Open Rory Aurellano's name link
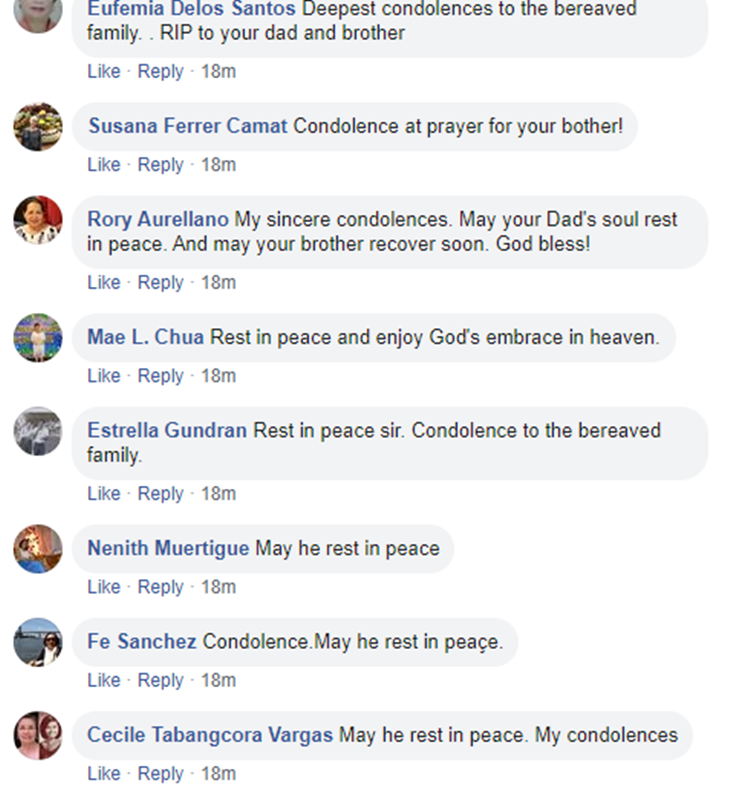The height and width of the screenshot is (791, 750). [158, 220]
